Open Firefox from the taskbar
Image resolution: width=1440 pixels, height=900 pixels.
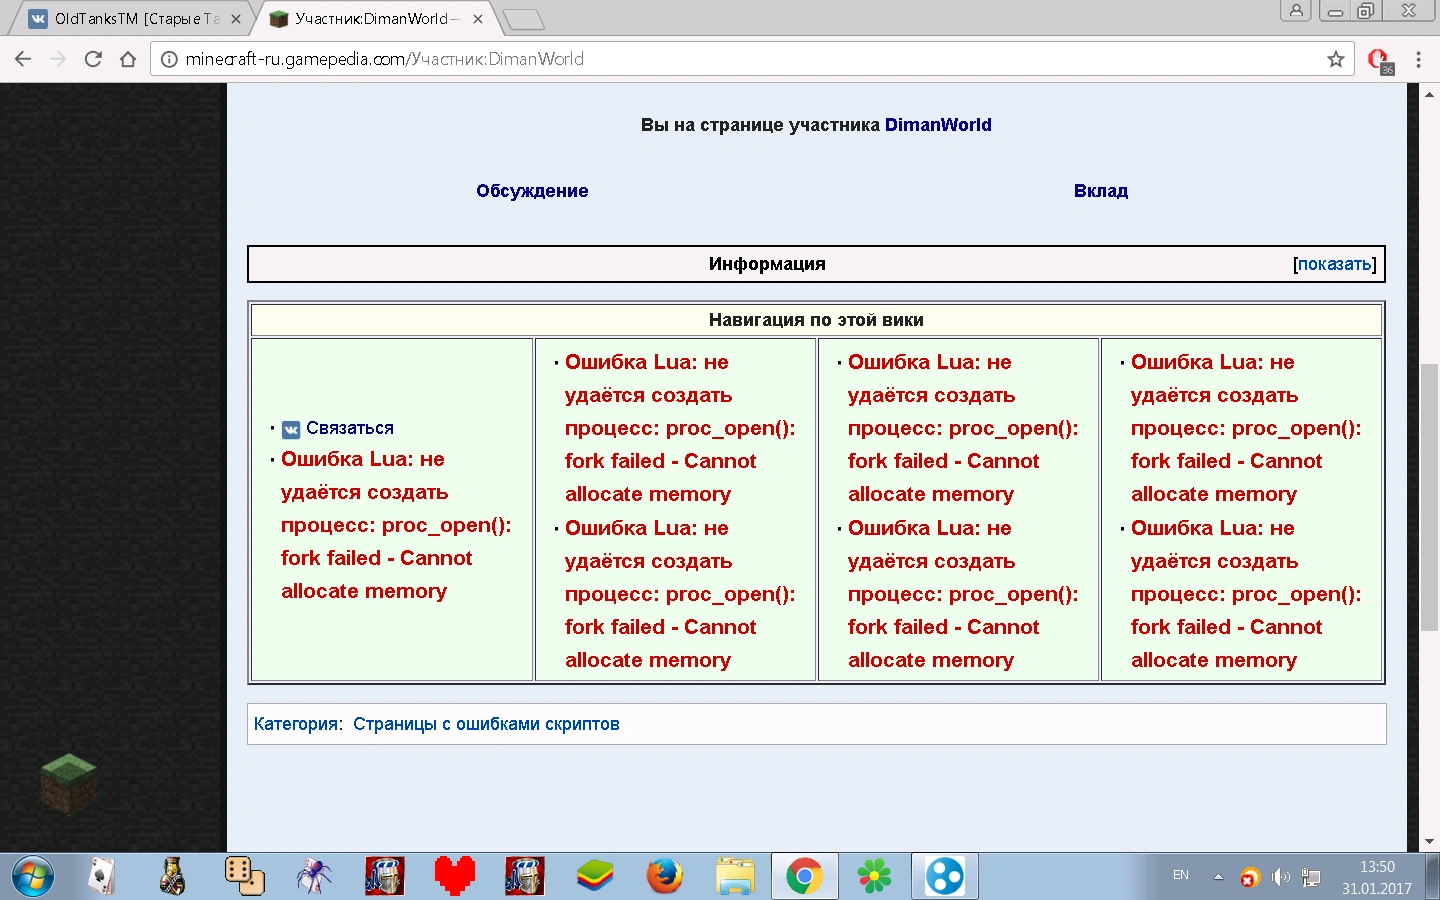[665, 877]
